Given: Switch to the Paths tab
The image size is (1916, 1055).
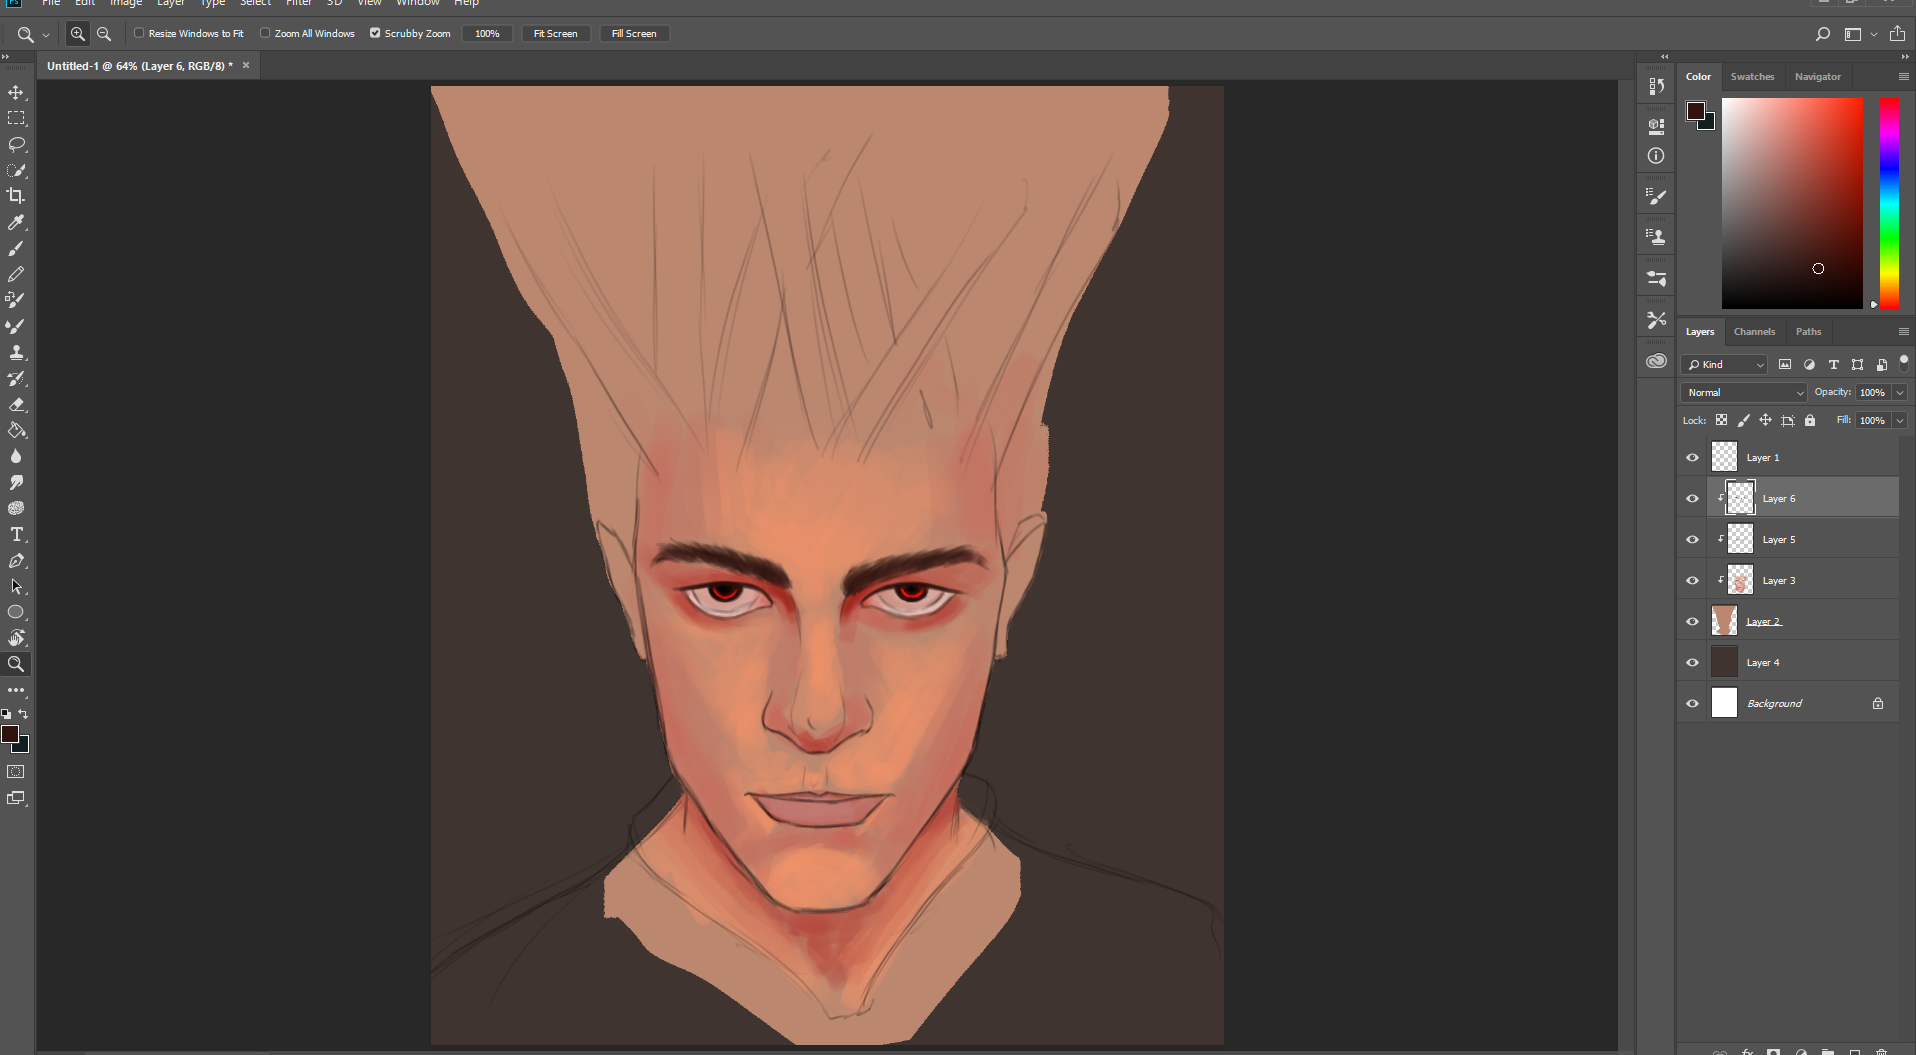Looking at the screenshot, I should click(1808, 332).
